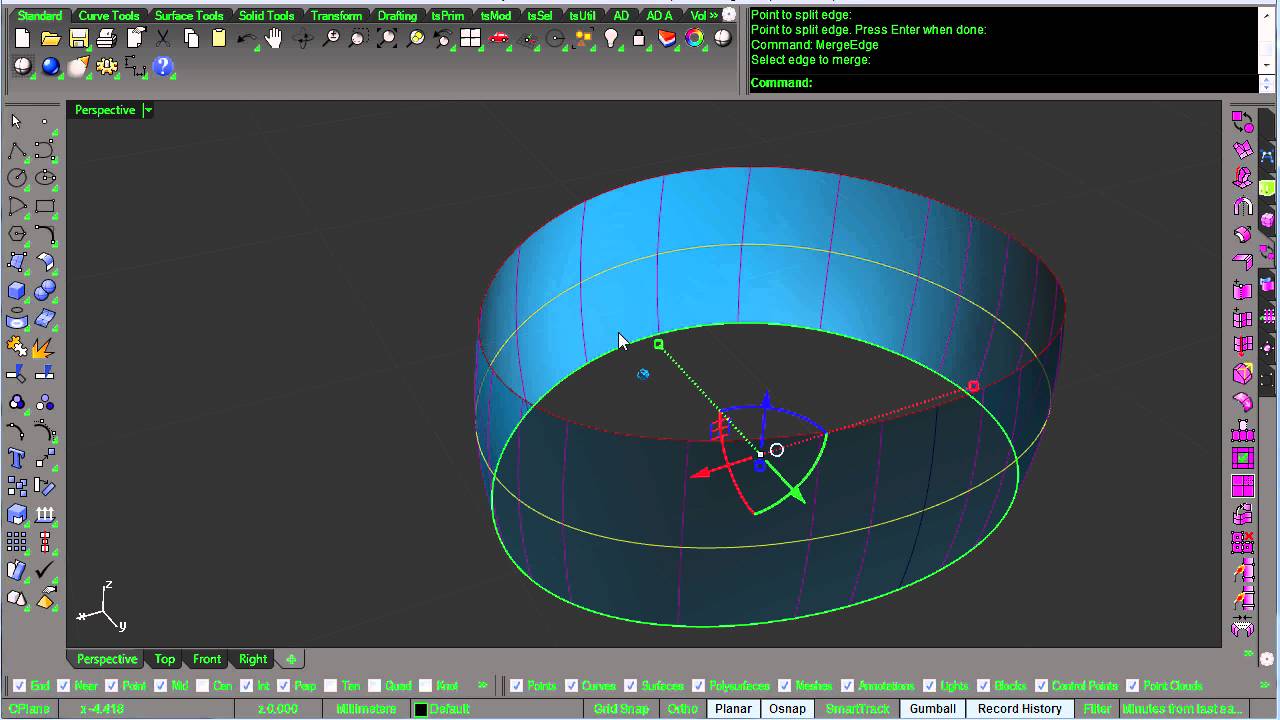The image size is (1280, 720).
Task: Toggle Gumball in the status bar
Action: [933, 709]
